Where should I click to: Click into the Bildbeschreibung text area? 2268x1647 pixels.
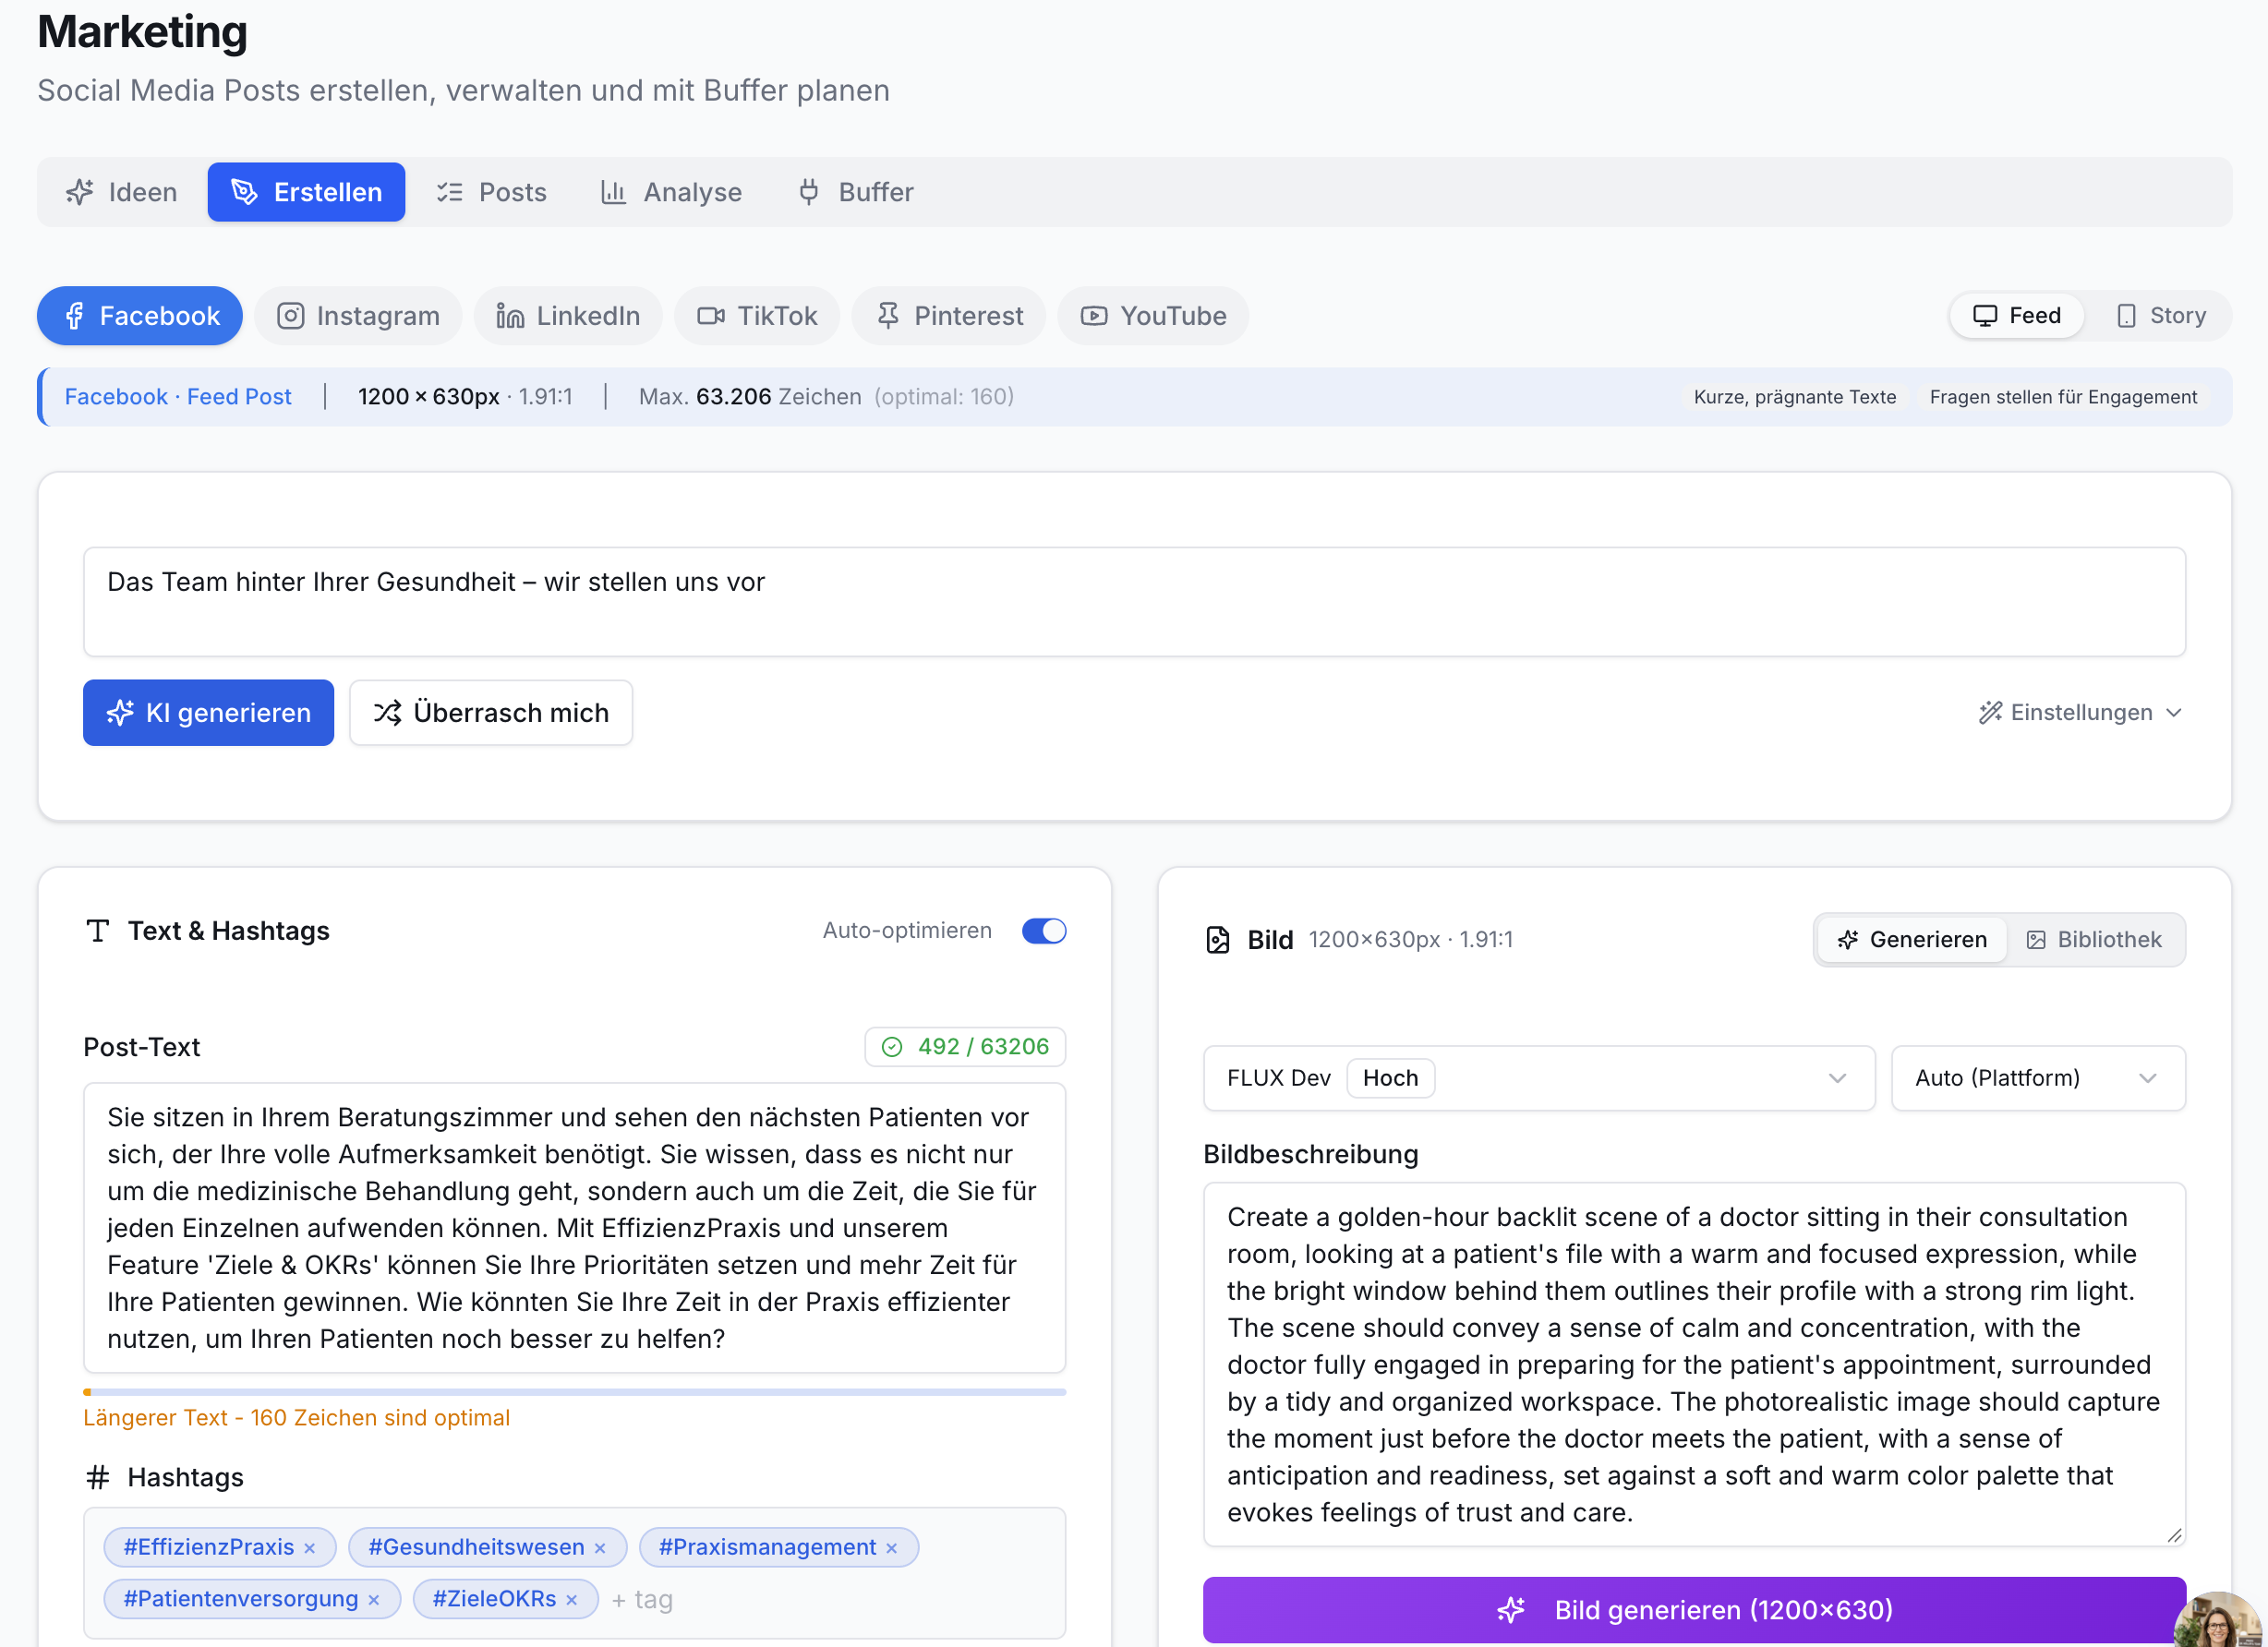[1694, 1365]
